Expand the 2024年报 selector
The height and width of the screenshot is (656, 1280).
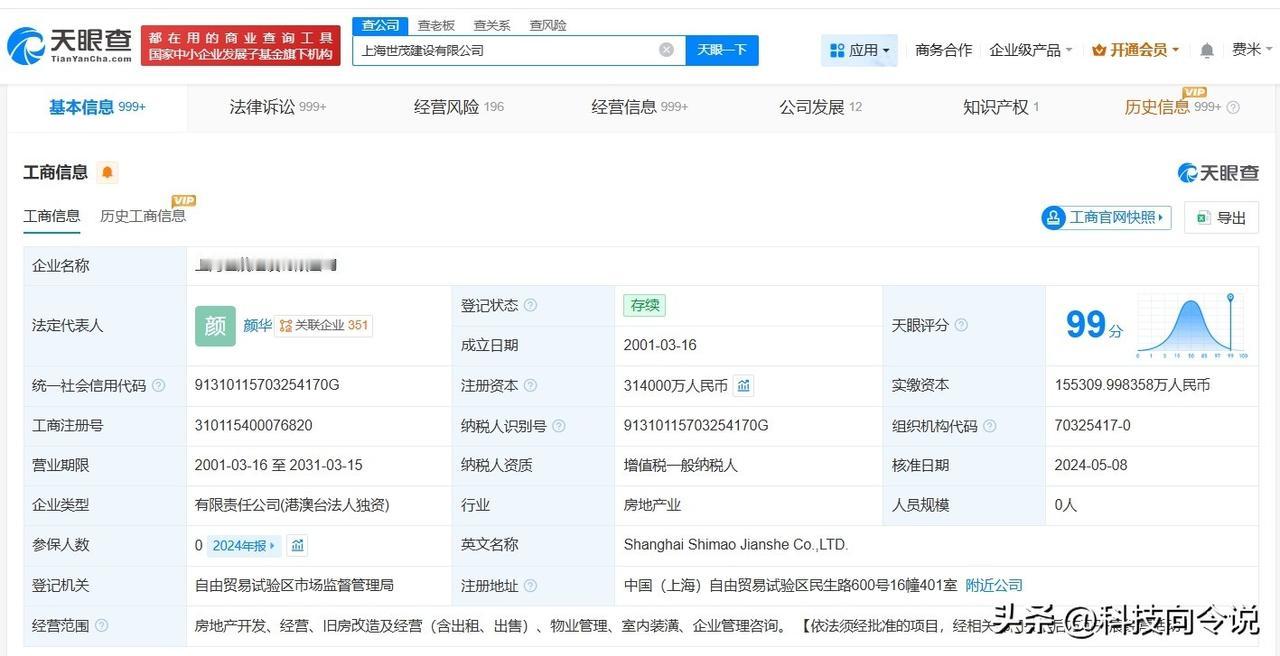coord(245,545)
